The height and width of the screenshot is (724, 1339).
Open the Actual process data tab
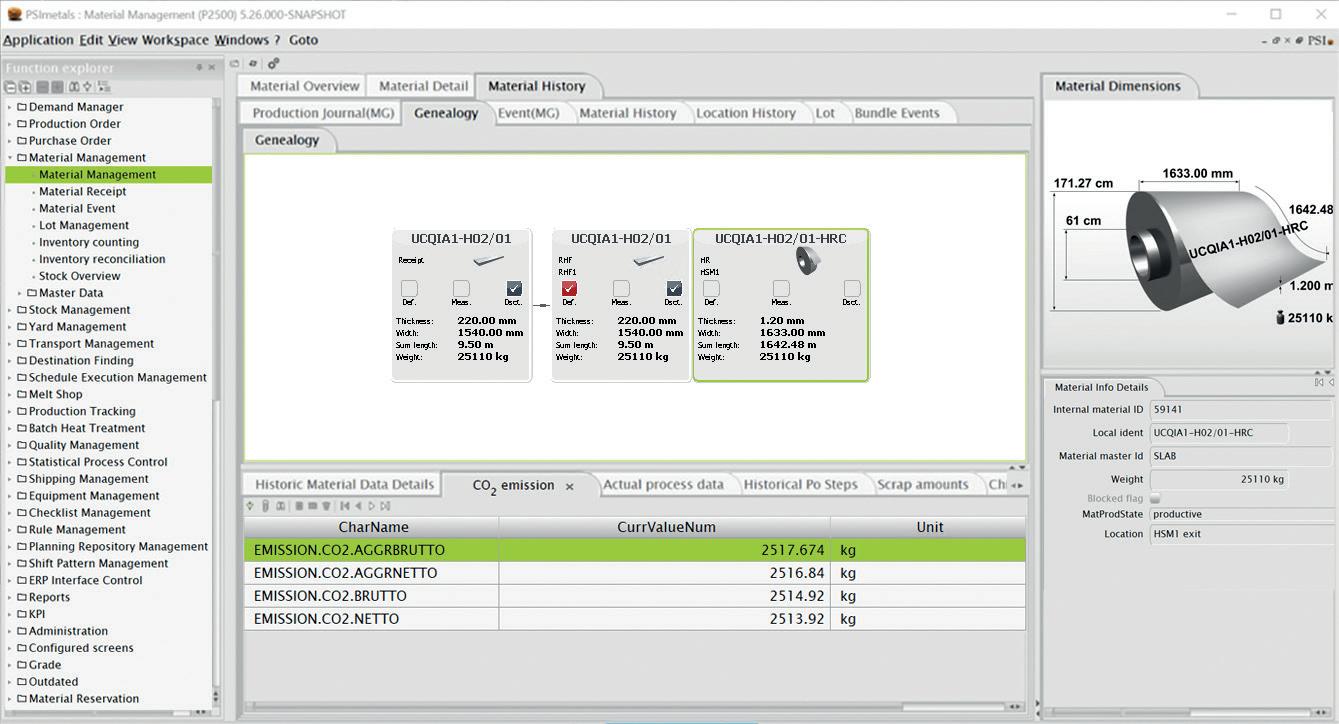tap(663, 485)
